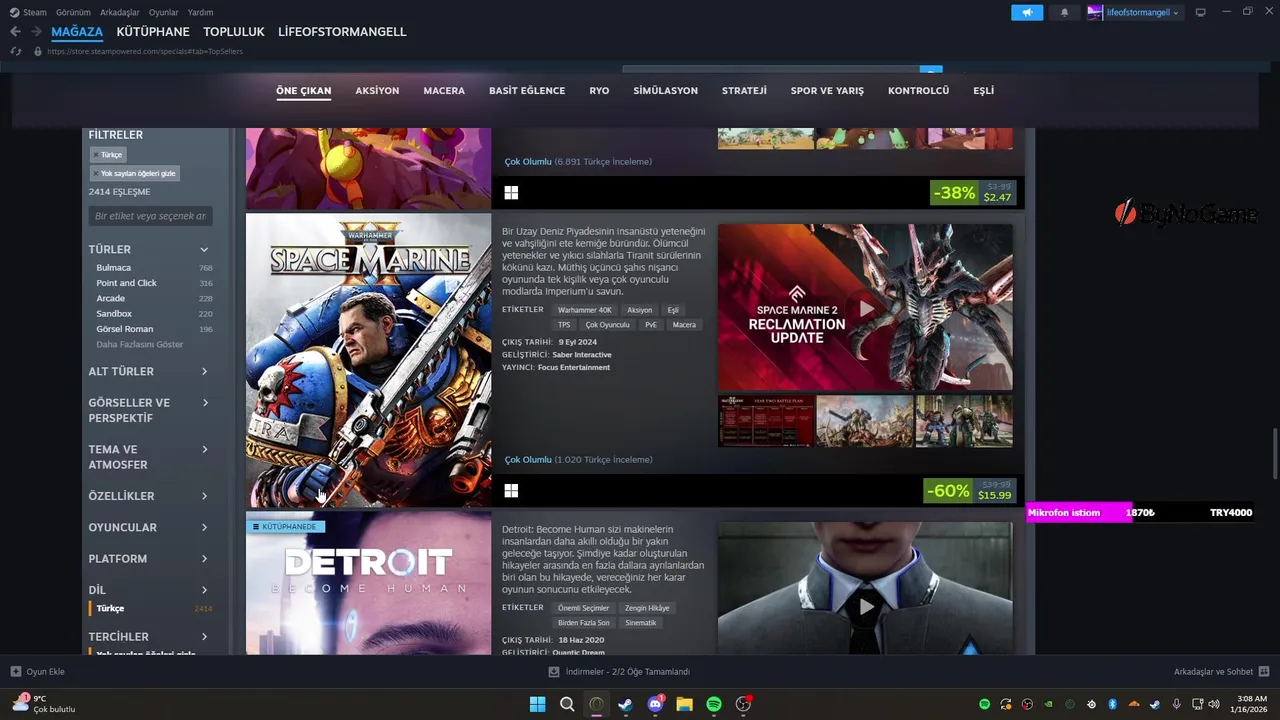Select the STRATEJİ tab
Screen dimensions: 1280x720
click(x=744, y=91)
